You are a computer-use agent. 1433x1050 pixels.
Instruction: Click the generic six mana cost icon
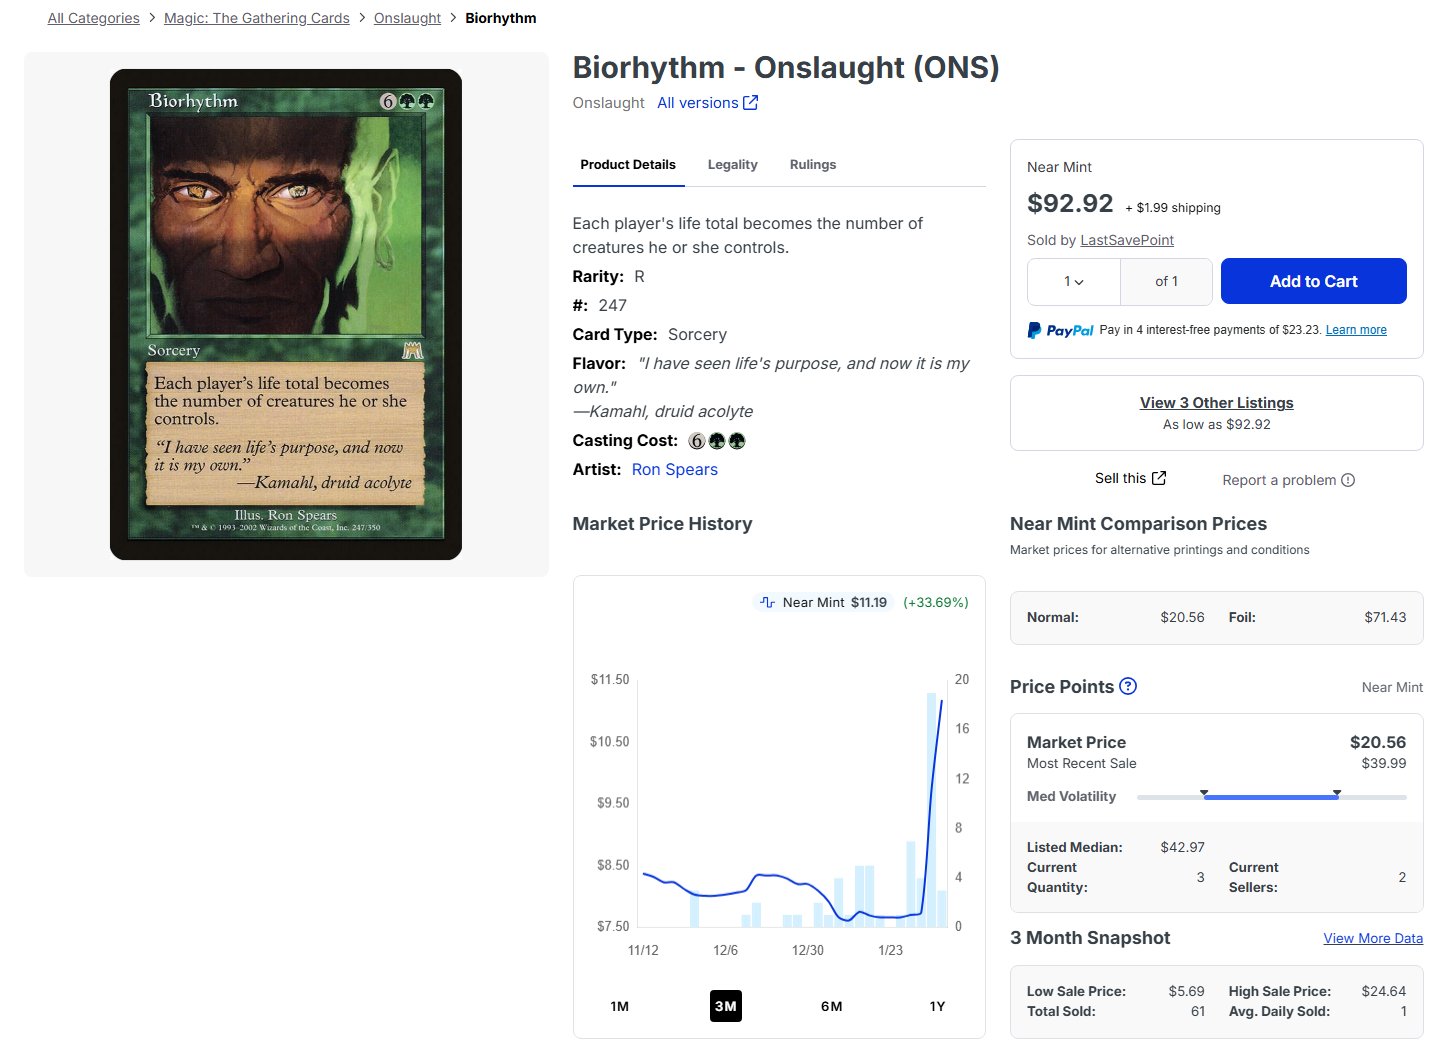coord(697,441)
